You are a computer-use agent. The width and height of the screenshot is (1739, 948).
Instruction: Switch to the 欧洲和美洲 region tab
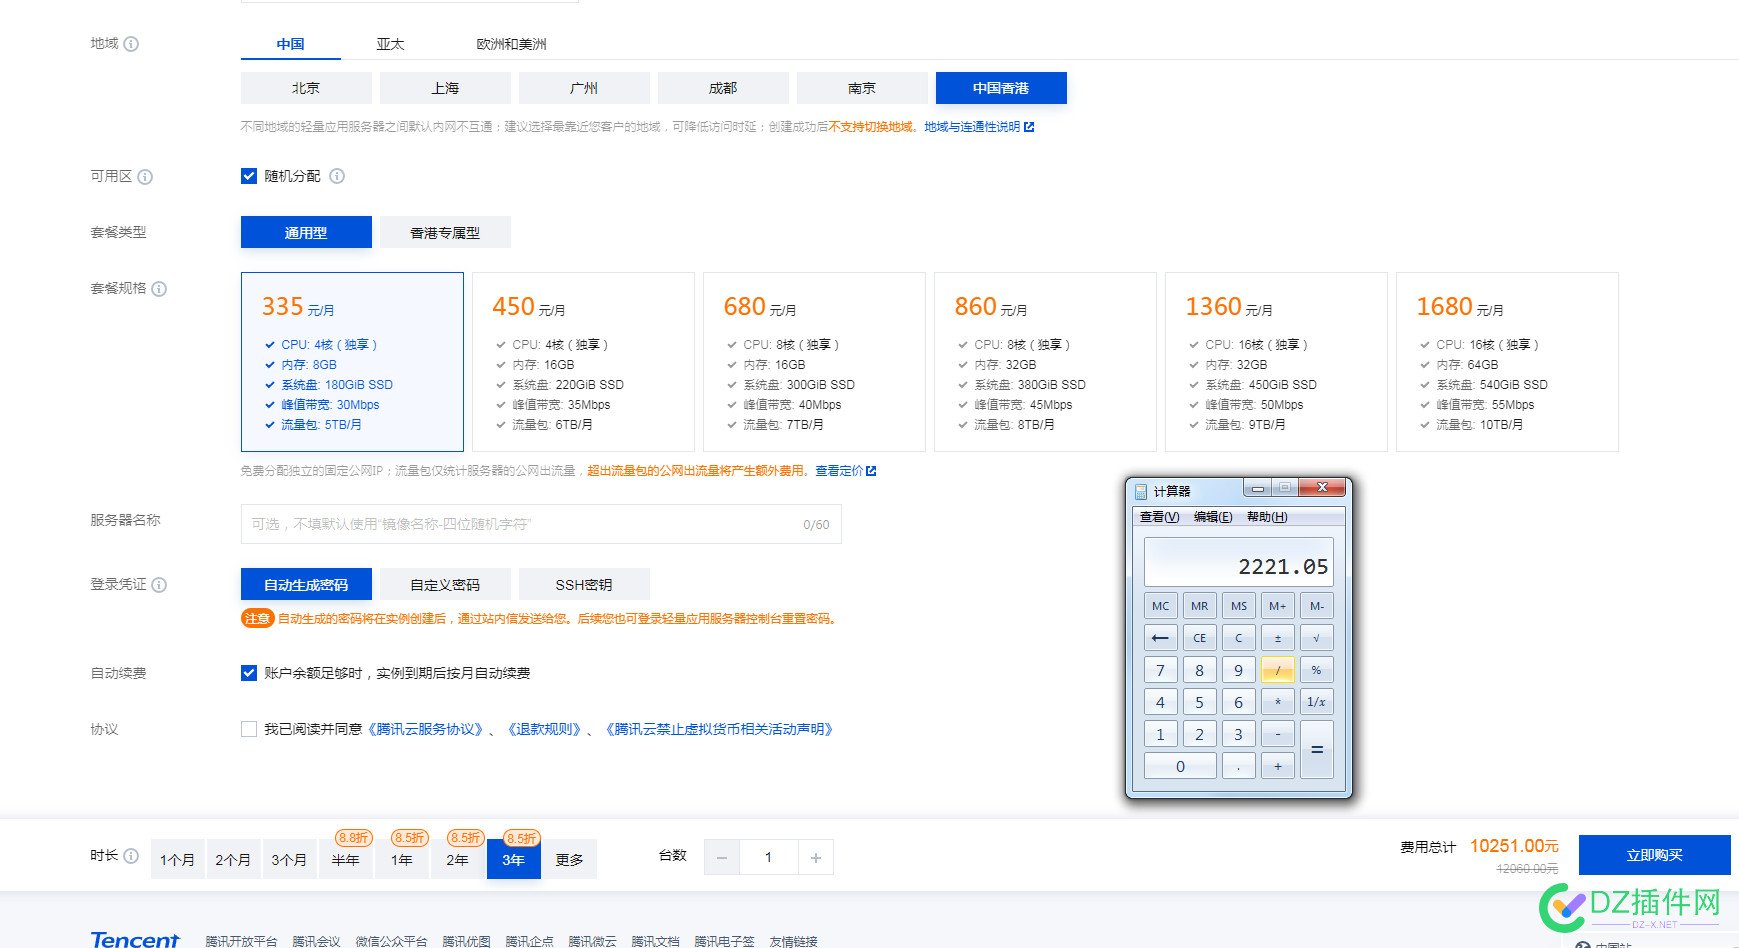(511, 44)
